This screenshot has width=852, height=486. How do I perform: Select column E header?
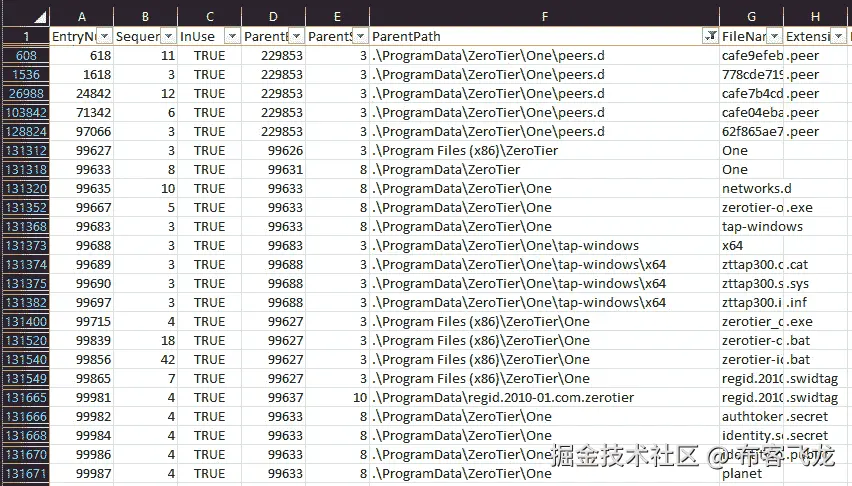337,17
